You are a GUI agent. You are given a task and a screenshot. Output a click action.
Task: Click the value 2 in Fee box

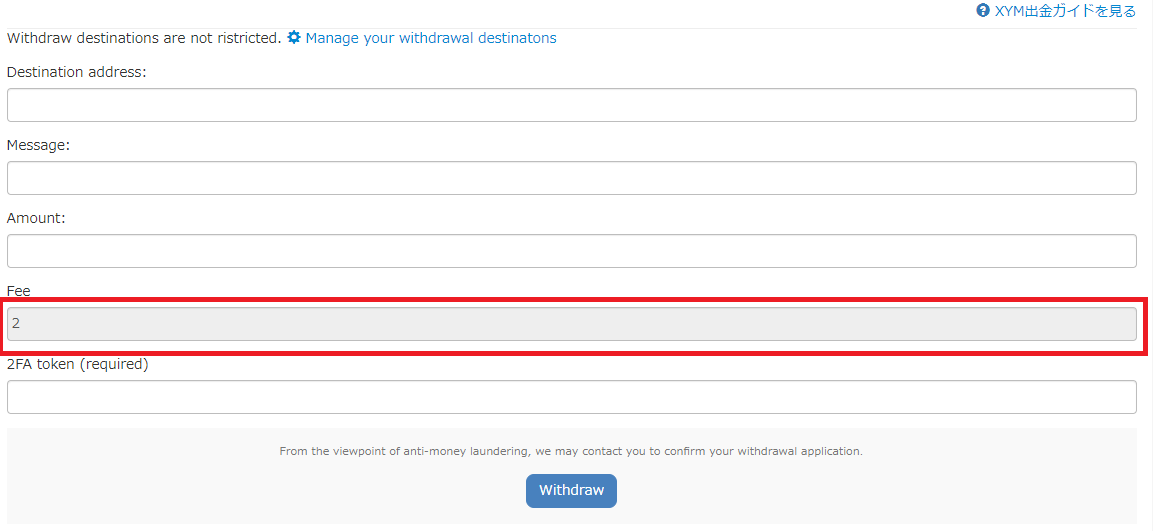15,324
